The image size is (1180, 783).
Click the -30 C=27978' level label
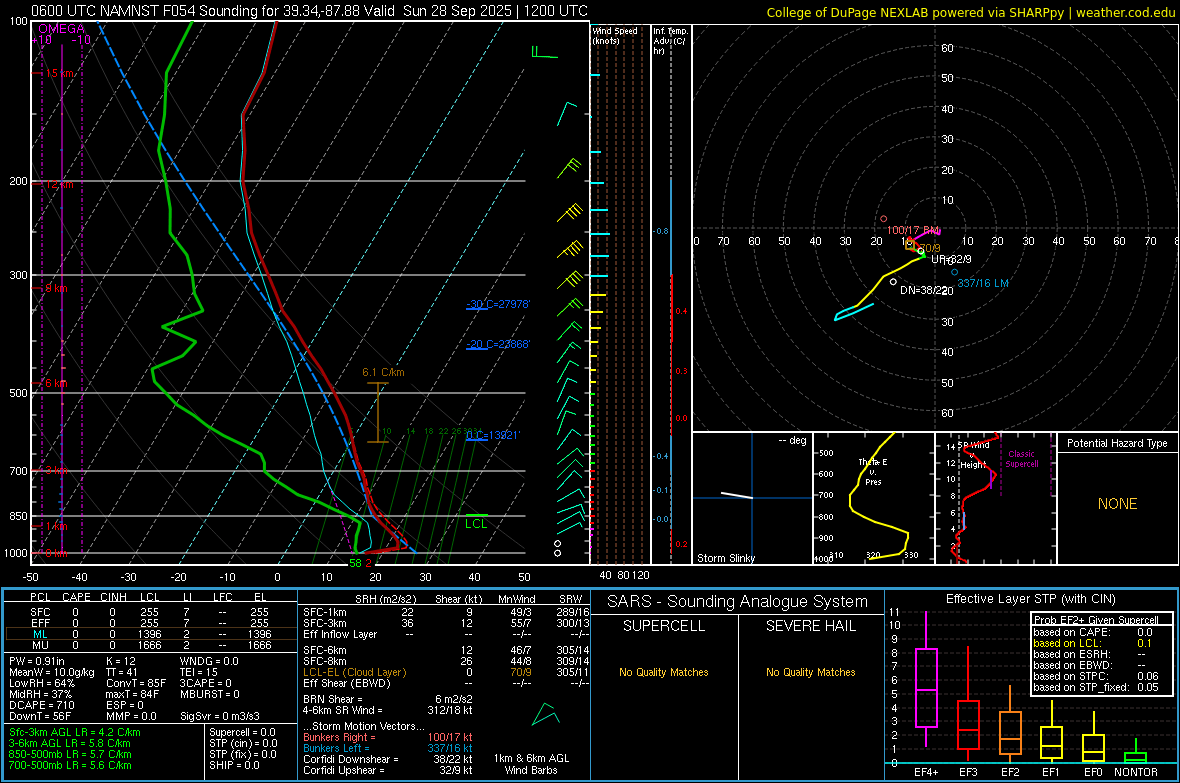click(498, 304)
